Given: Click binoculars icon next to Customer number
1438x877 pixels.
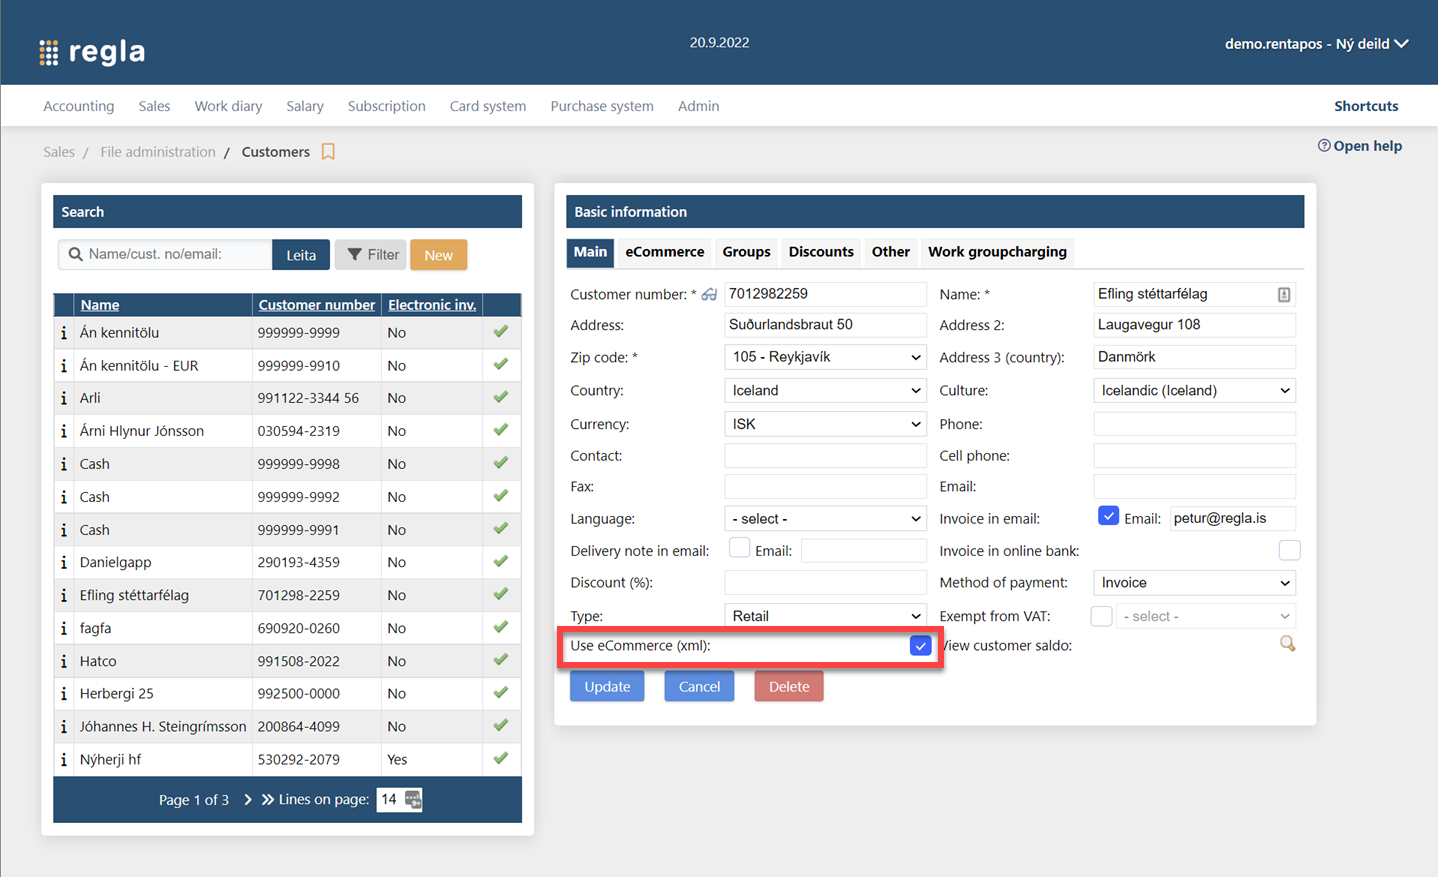Looking at the screenshot, I should coord(709,294).
